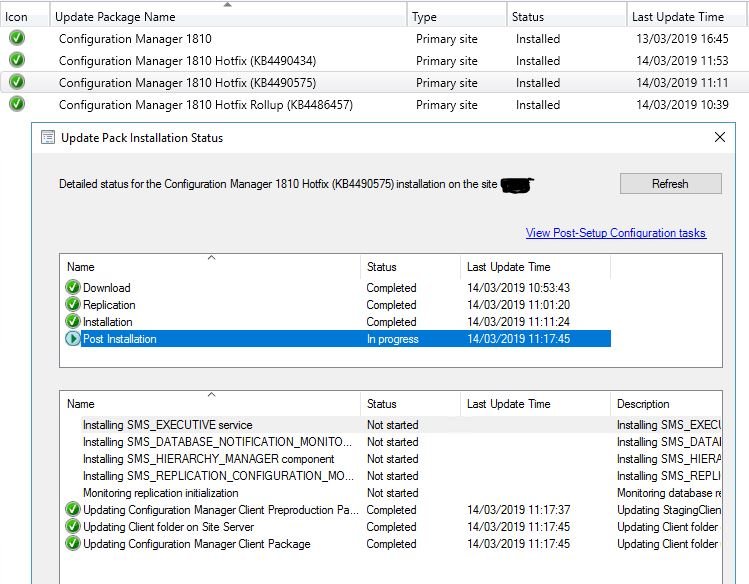Click green check icon for Hotfix KB4490575 row
The image size is (749, 584).
17,82
